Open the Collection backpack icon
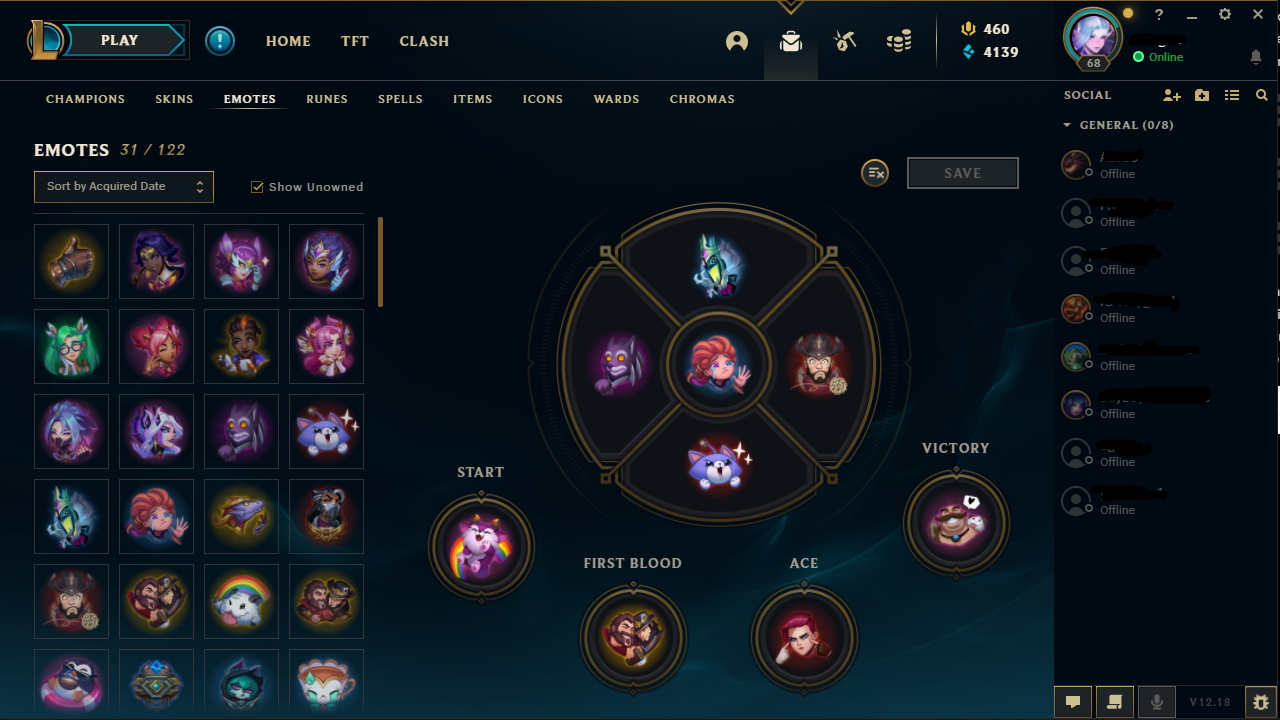1280x720 pixels. pyautogui.click(x=791, y=41)
